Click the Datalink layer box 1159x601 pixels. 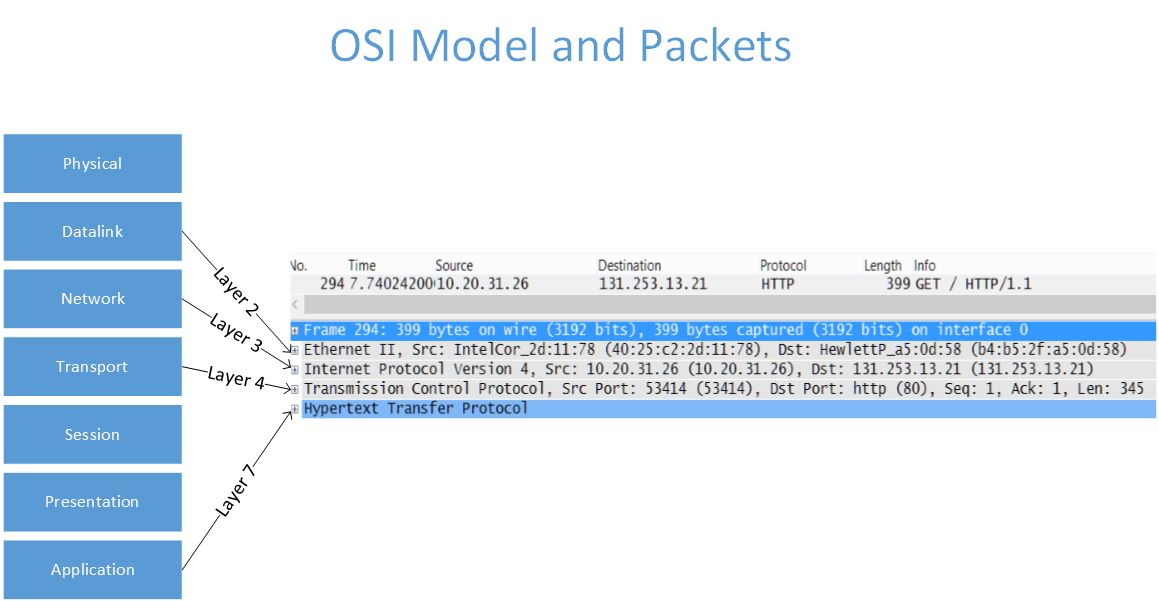click(92, 231)
